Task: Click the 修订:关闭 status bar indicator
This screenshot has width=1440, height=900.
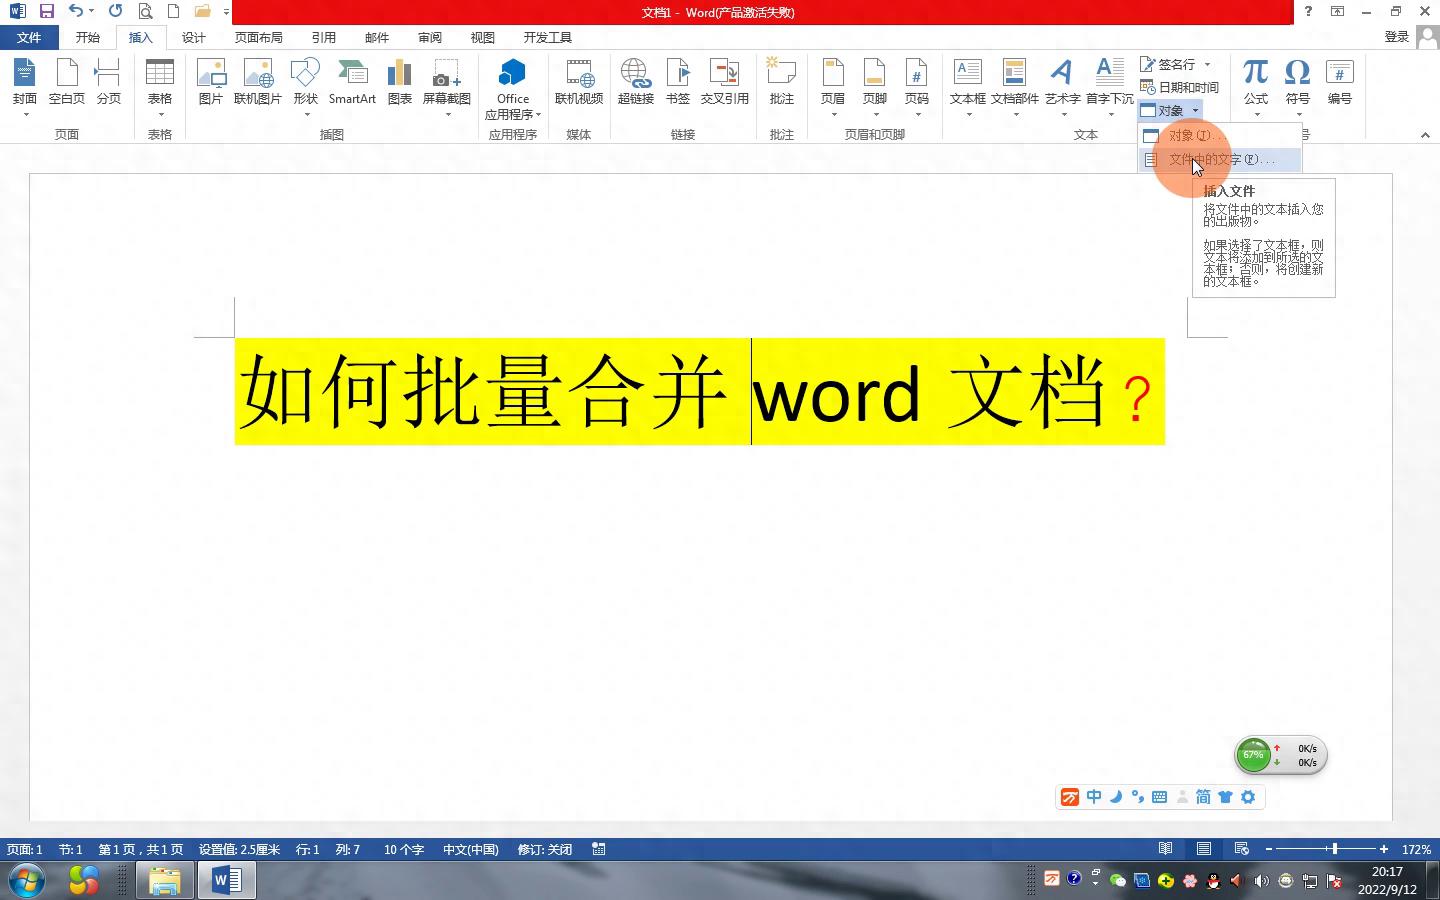Action: pos(544,849)
